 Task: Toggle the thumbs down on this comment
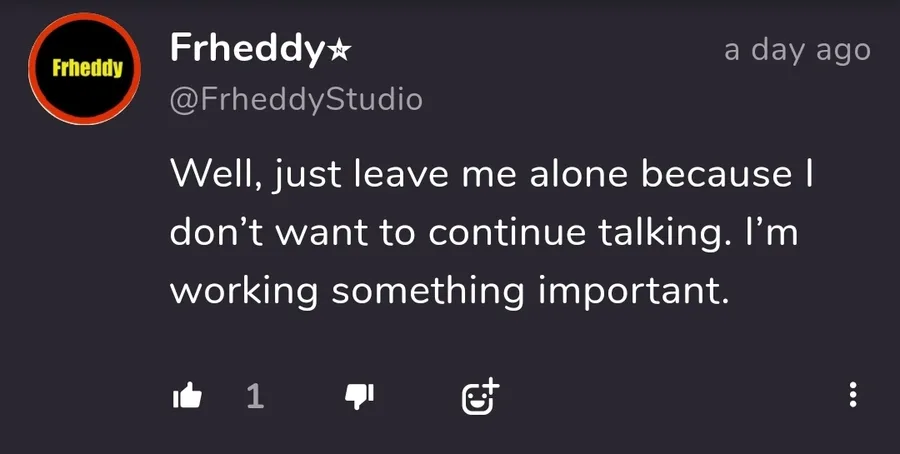click(x=358, y=397)
